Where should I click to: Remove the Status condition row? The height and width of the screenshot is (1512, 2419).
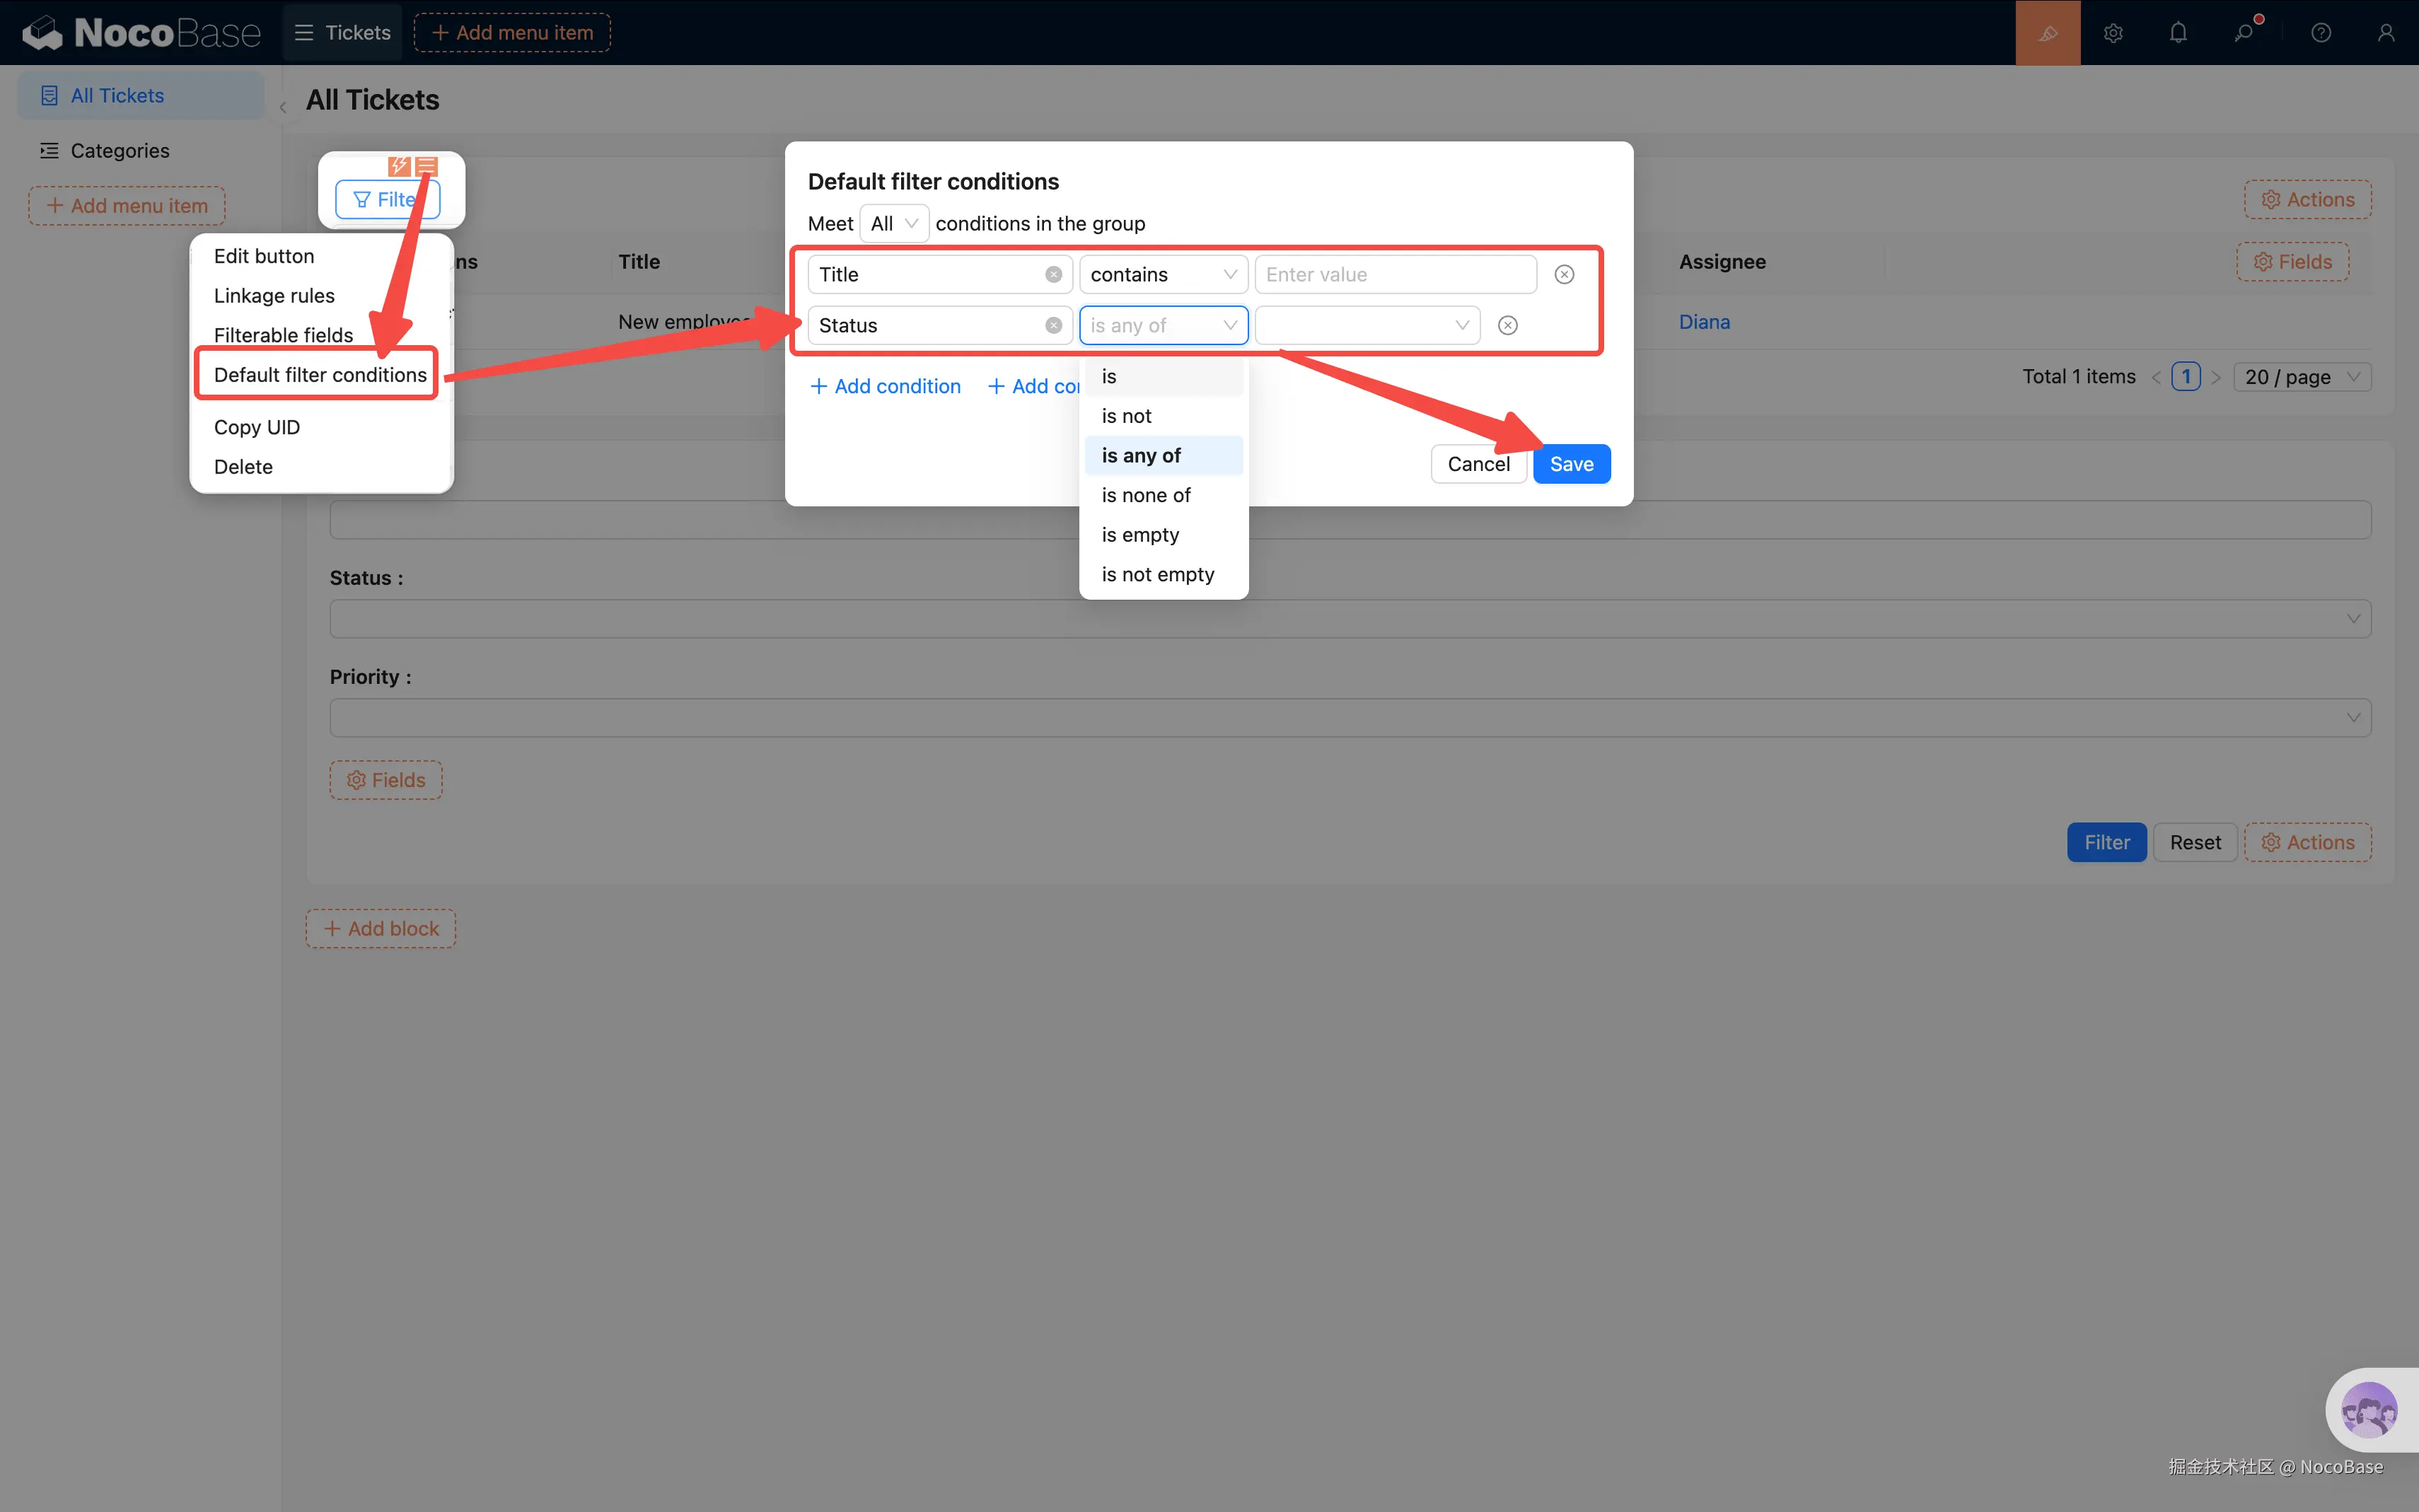point(1507,326)
